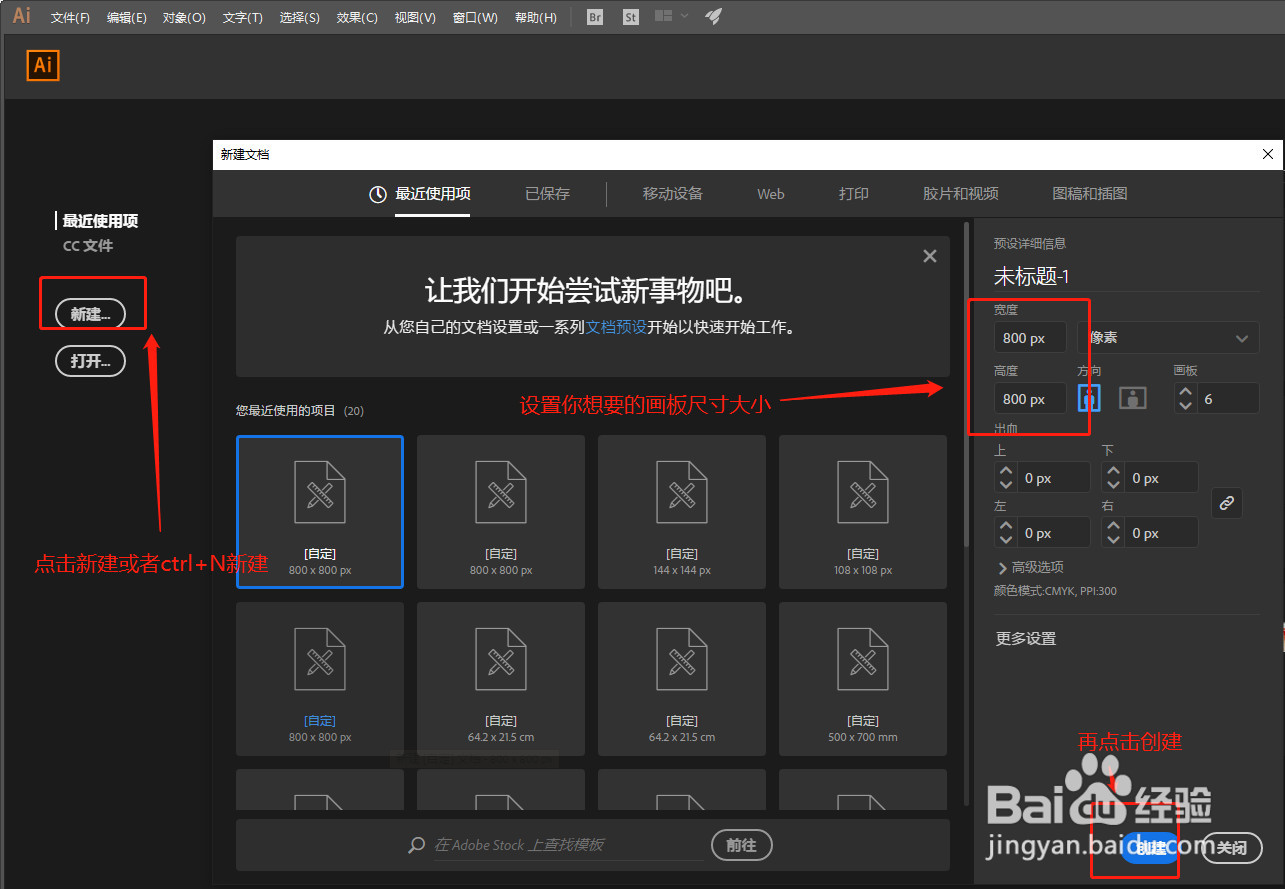Image resolution: width=1285 pixels, height=889 pixels.
Task: Click the orange Ai home logo
Action: pyautogui.click(x=43, y=65)
